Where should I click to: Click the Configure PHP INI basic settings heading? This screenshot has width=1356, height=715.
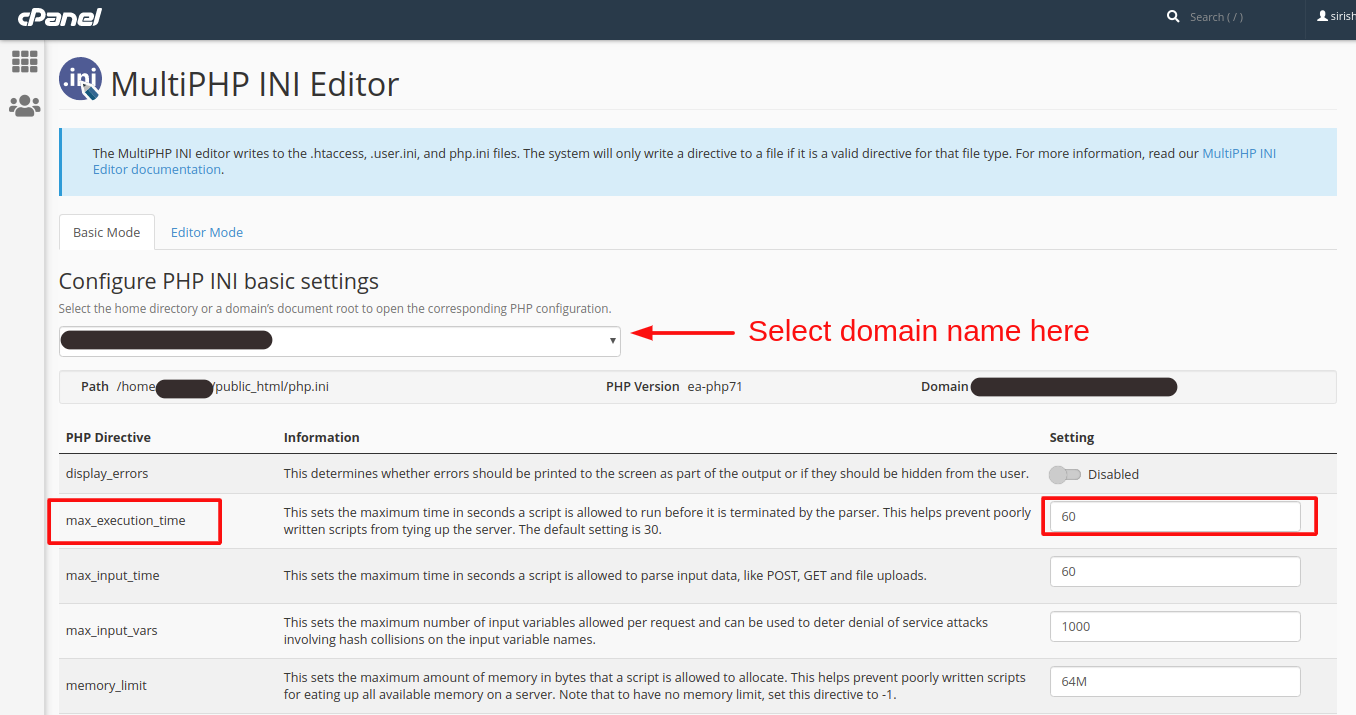pos(219,281)
